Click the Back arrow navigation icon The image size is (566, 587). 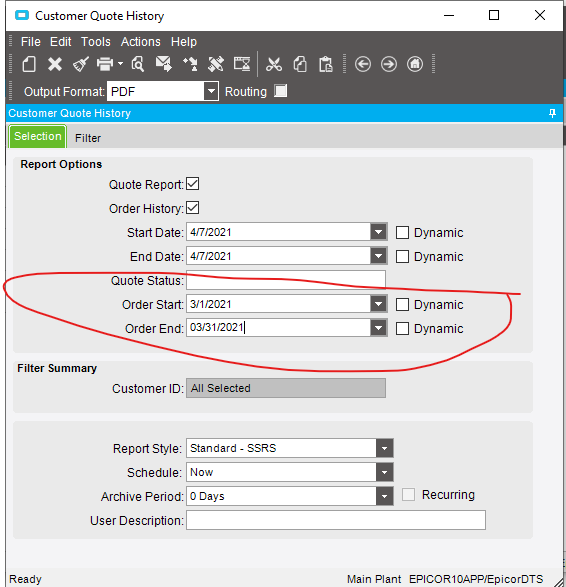363,64
